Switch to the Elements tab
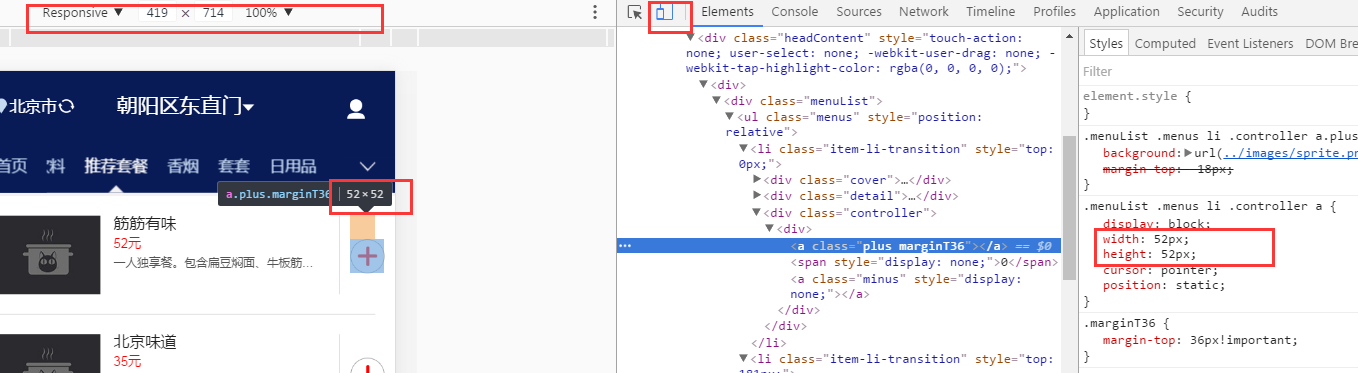Screen dimensions: 1358x373 726,12
